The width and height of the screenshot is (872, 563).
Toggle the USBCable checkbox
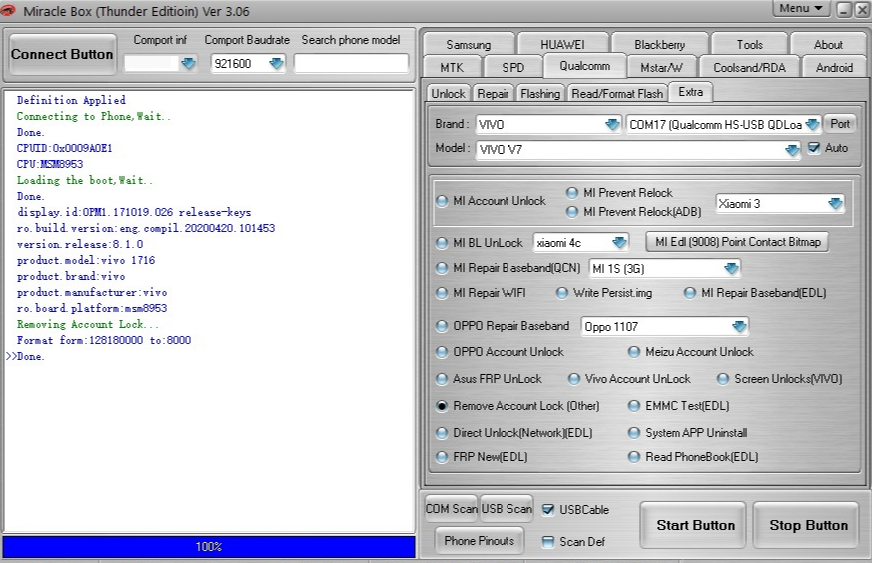(x=548, y=509)
